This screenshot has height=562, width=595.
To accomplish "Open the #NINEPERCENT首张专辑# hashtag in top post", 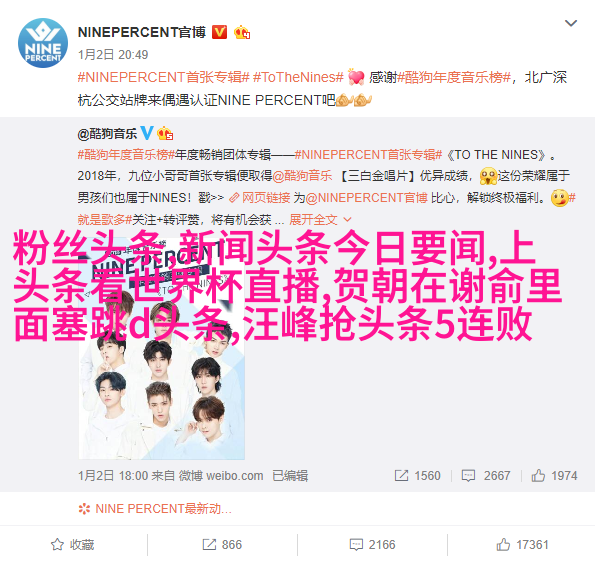I will [164, 77].
